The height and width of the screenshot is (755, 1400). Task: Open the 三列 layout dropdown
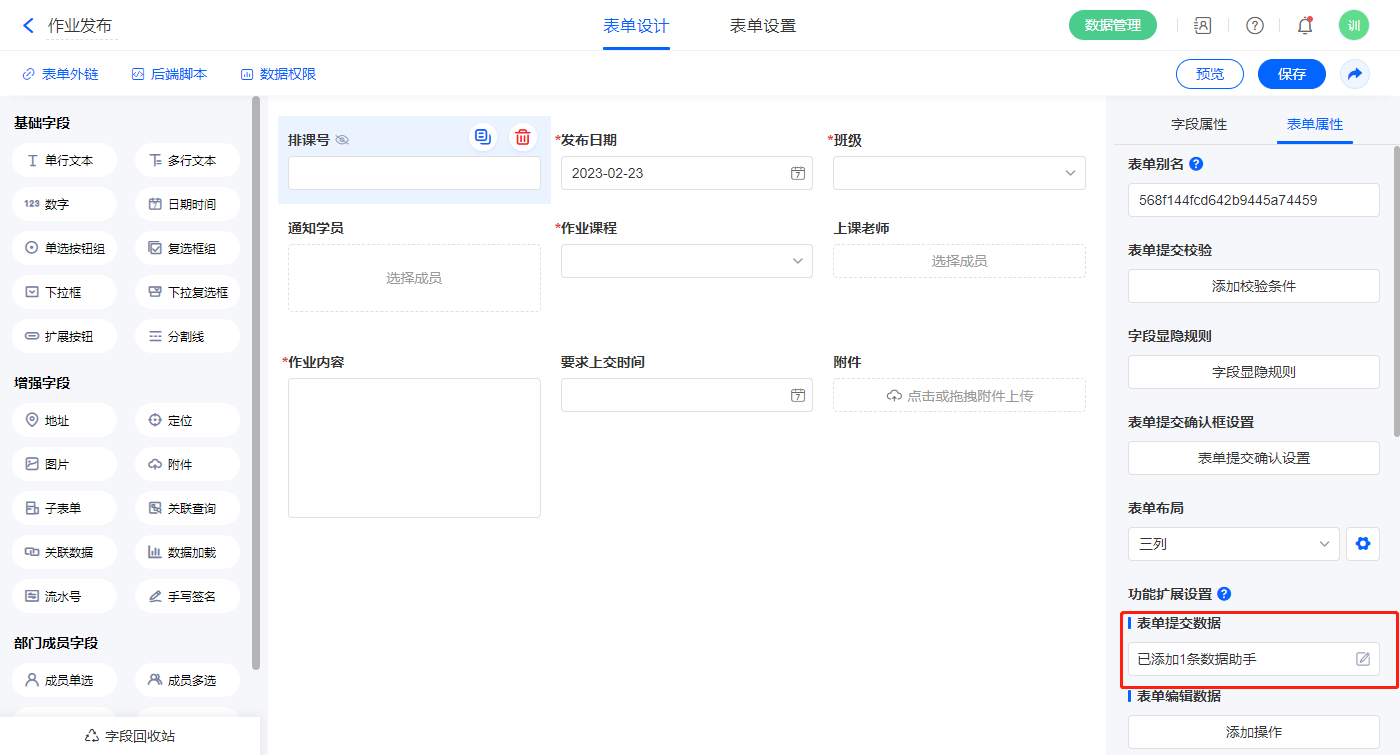1233,544
